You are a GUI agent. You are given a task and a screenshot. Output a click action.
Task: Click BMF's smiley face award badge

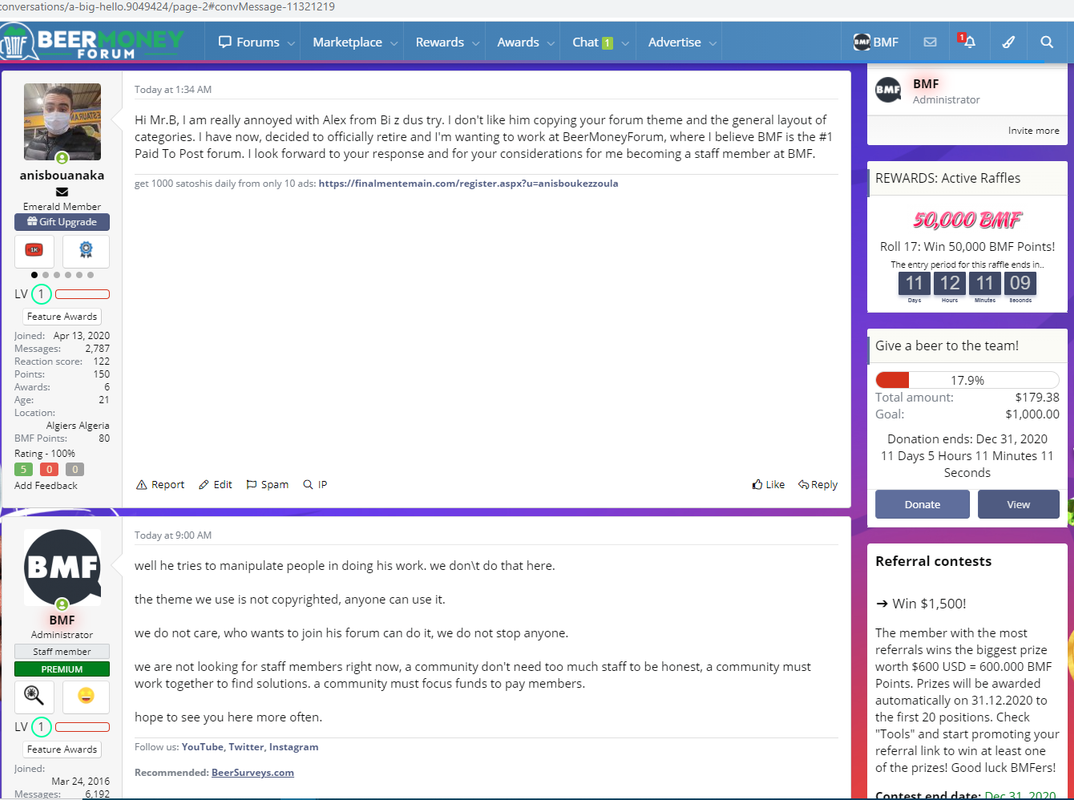86,695
